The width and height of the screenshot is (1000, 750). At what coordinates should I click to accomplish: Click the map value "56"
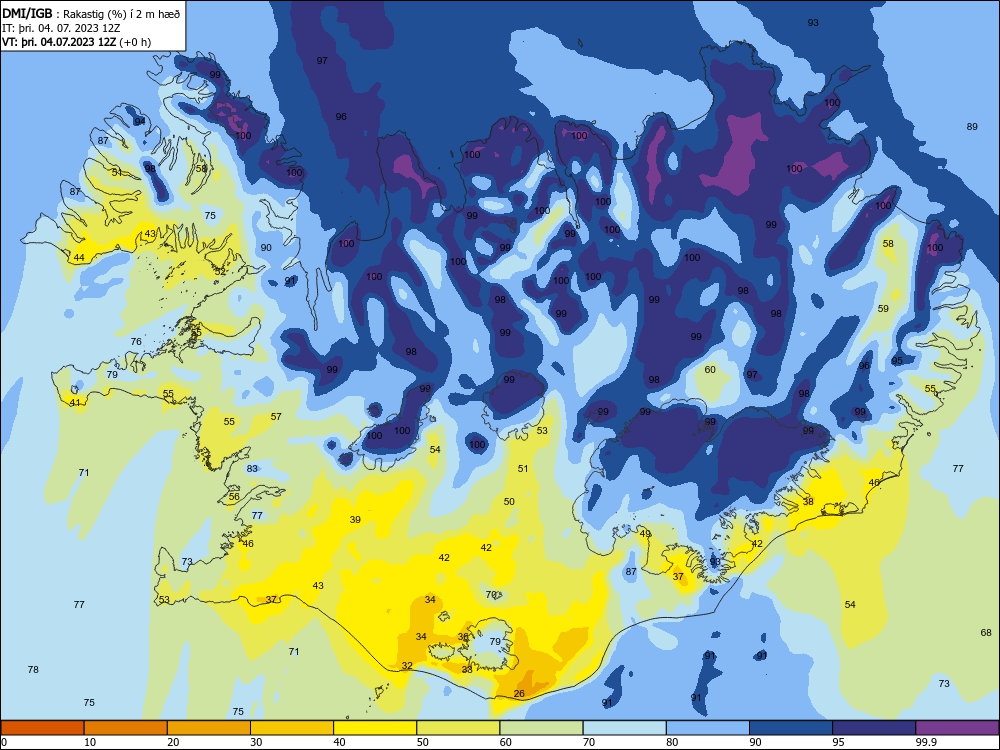(234, 497)
